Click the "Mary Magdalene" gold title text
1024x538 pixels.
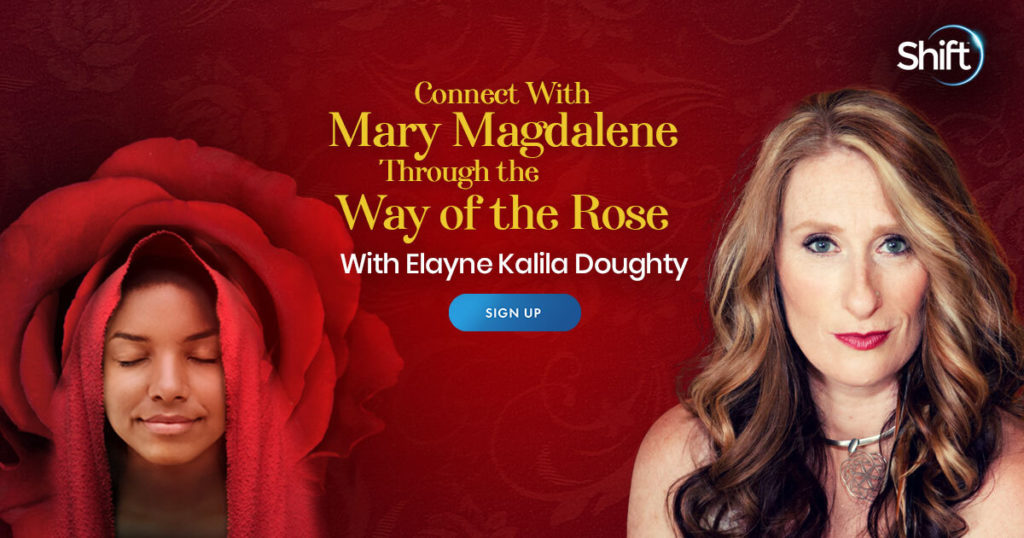pos(503,133)
